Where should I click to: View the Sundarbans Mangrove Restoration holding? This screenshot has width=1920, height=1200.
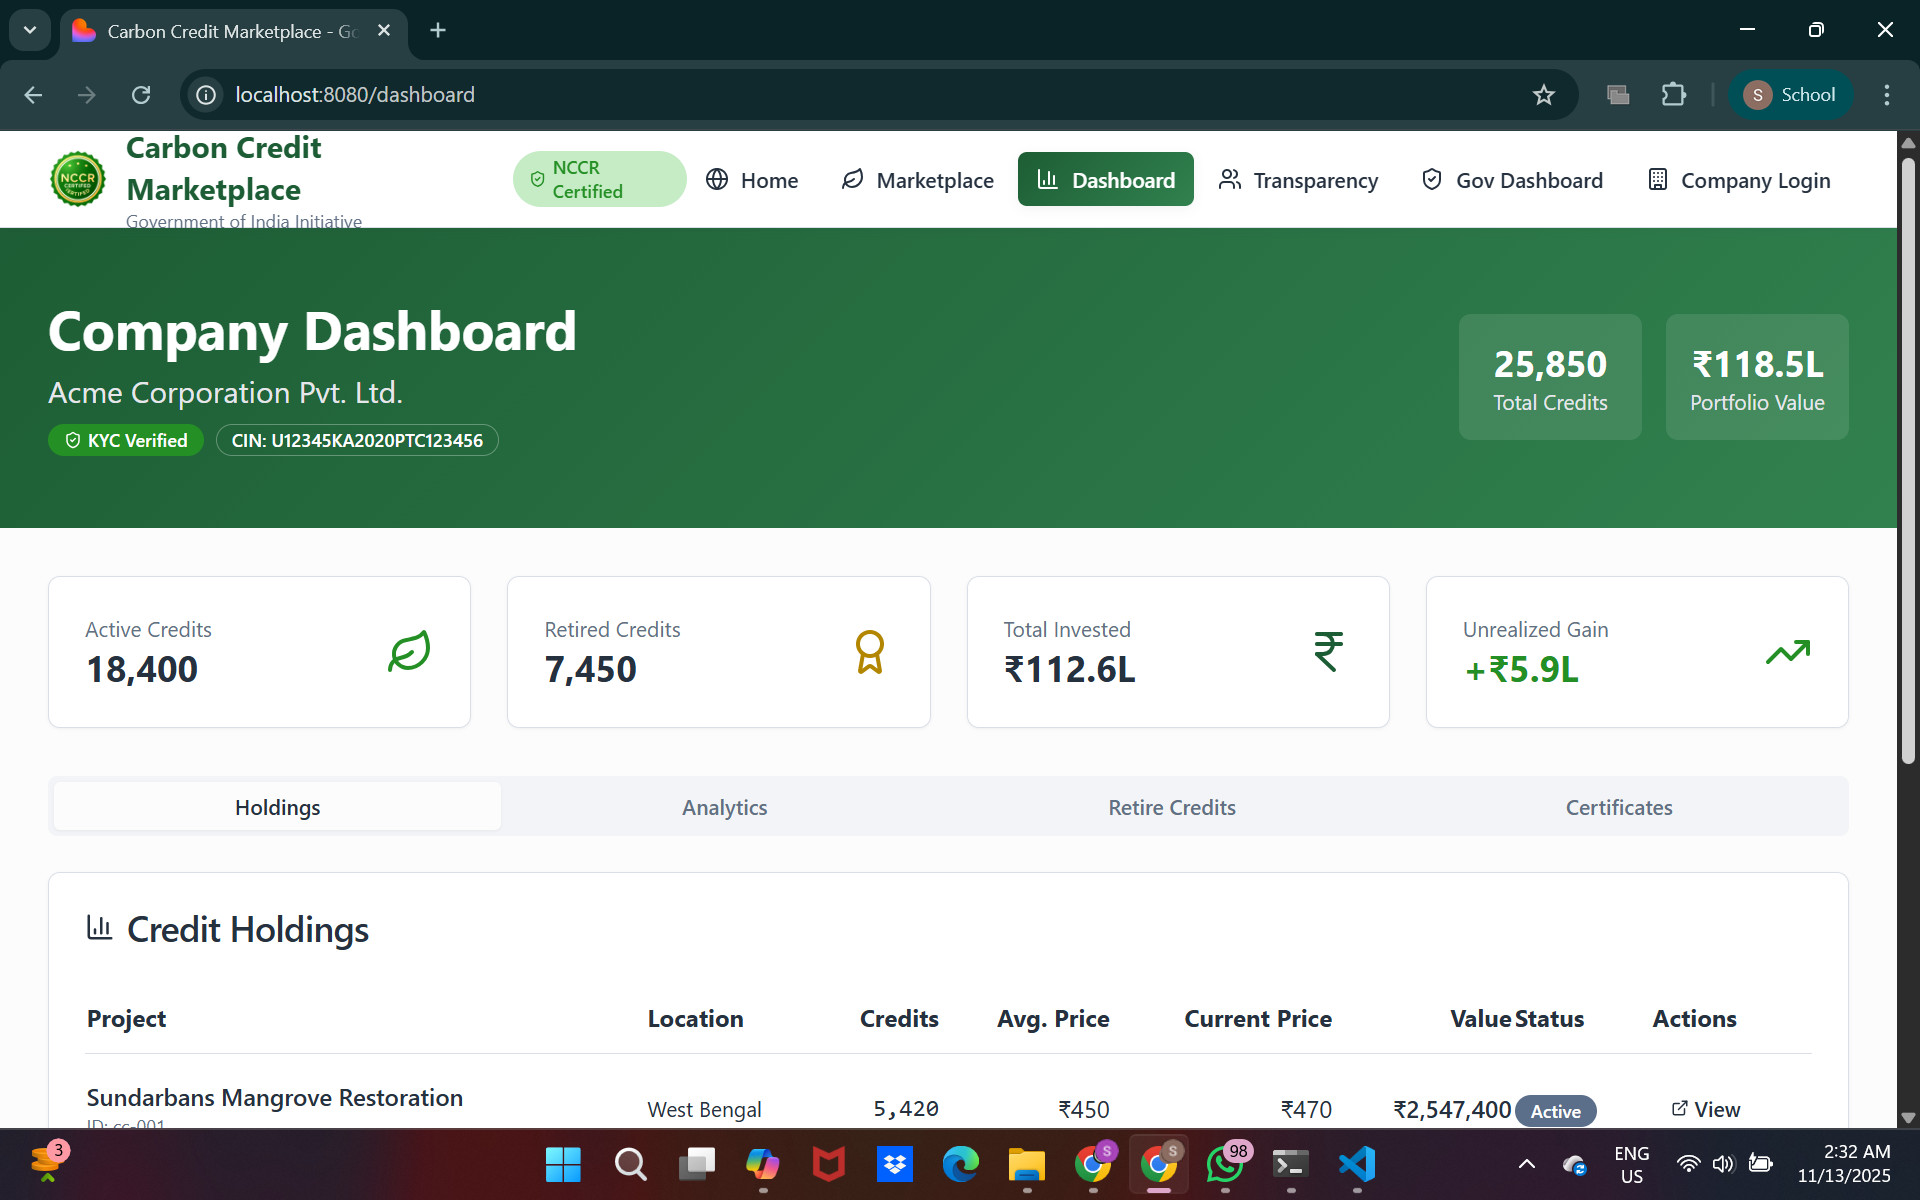point(1706,1109)
